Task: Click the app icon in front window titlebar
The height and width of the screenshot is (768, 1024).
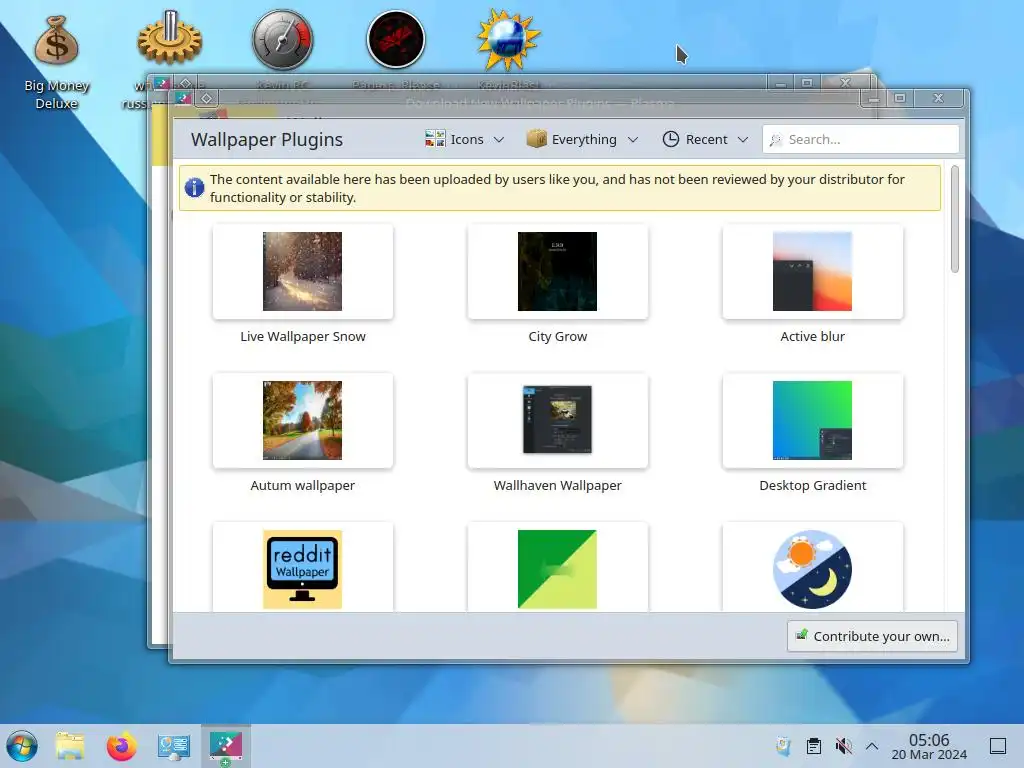Action: (184, 99)
